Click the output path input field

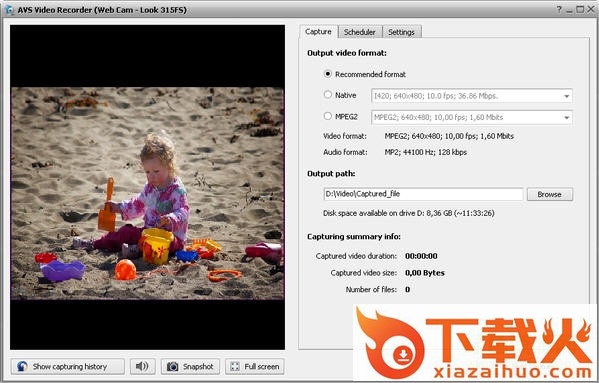point(423,194)
